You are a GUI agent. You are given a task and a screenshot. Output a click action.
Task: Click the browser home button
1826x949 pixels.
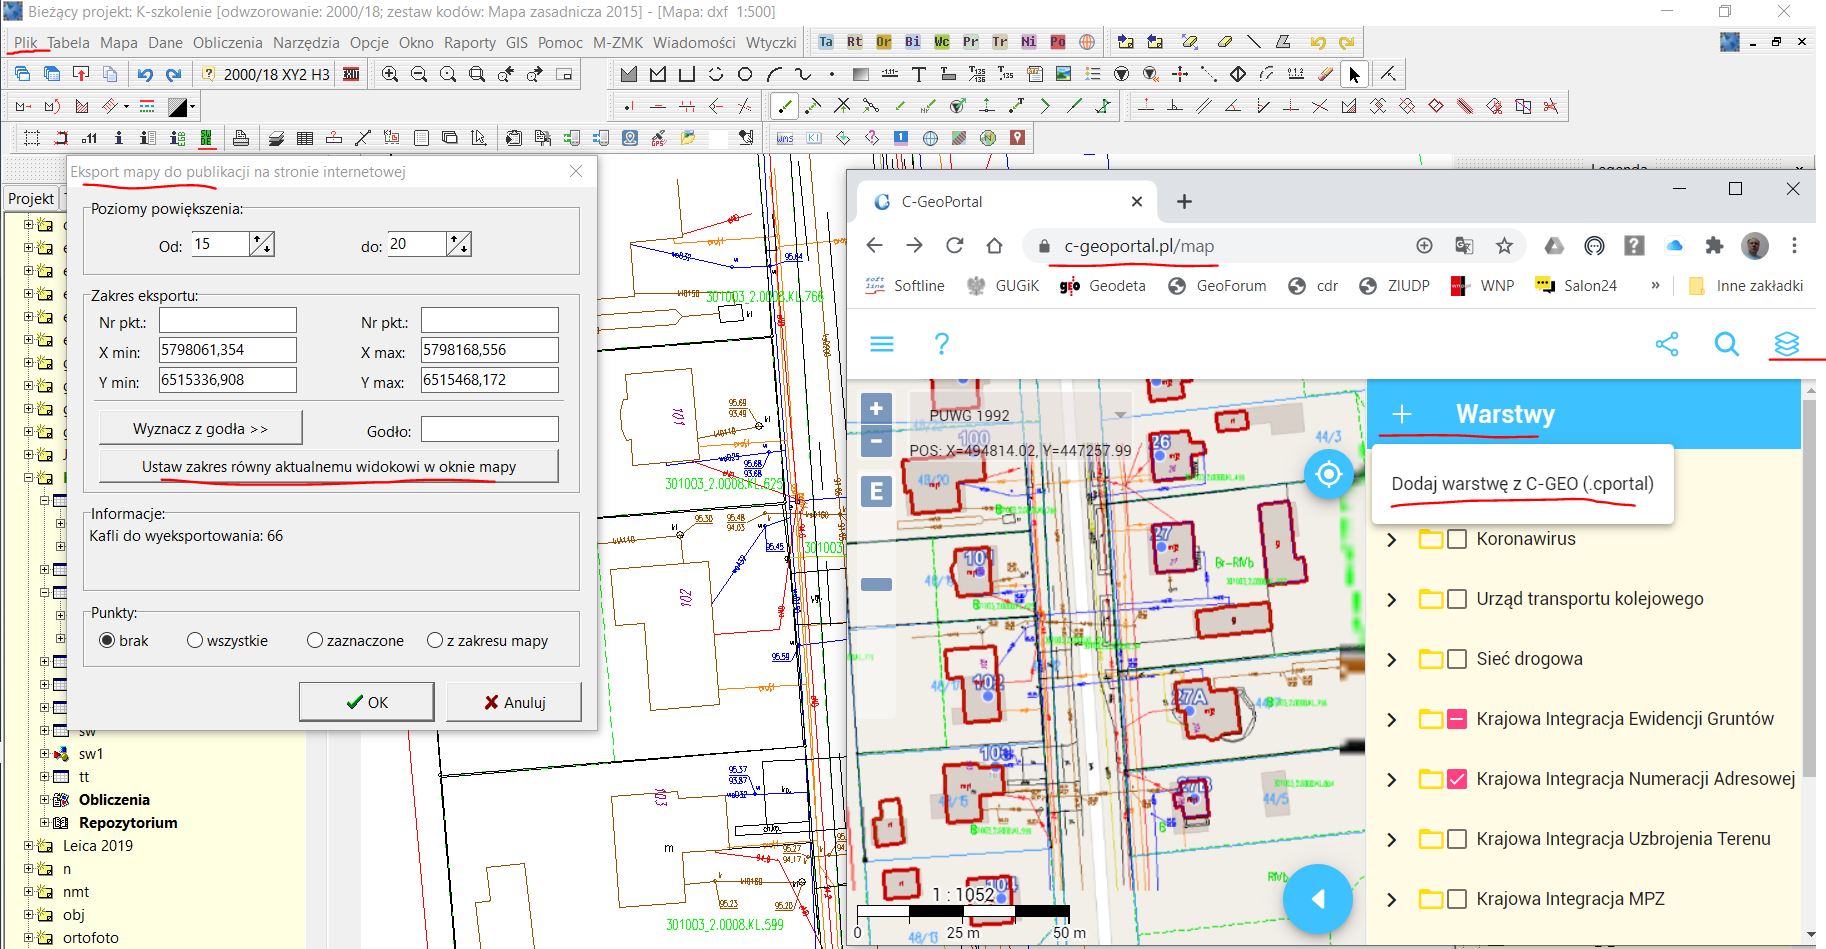[994, 246]
